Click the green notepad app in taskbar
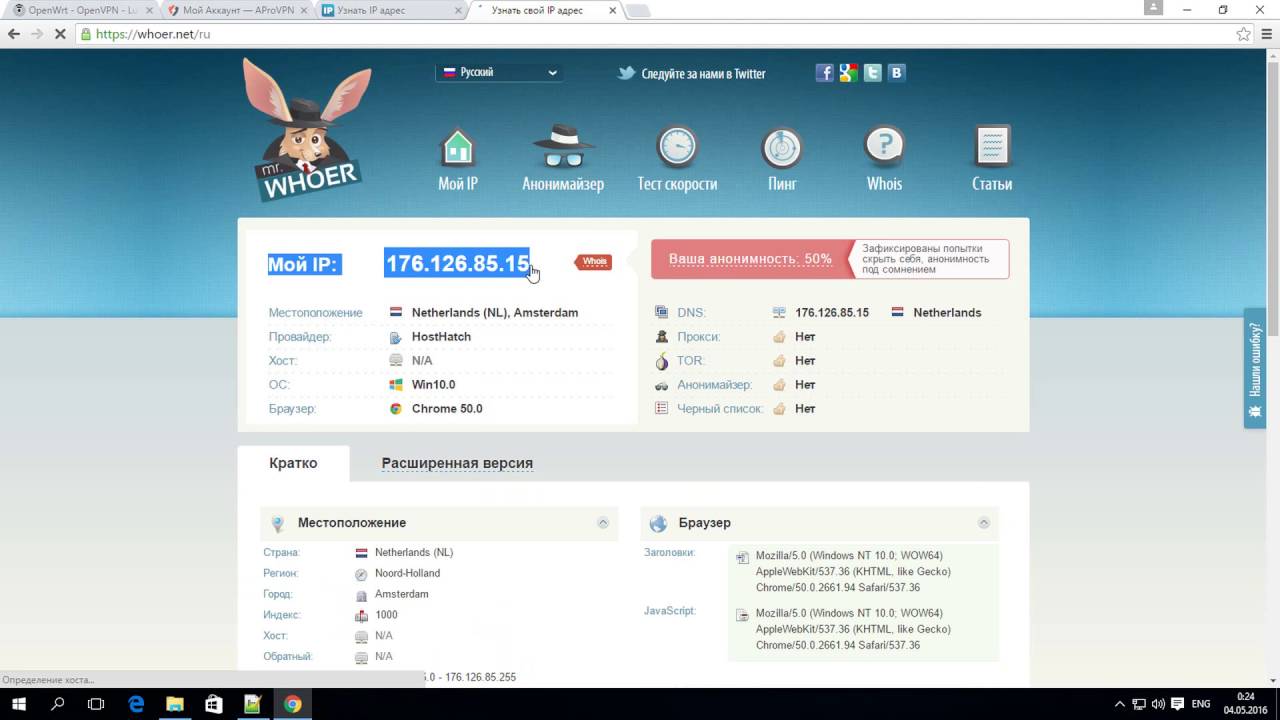Viewport: 1280px width, 720px height. (253, 704)
